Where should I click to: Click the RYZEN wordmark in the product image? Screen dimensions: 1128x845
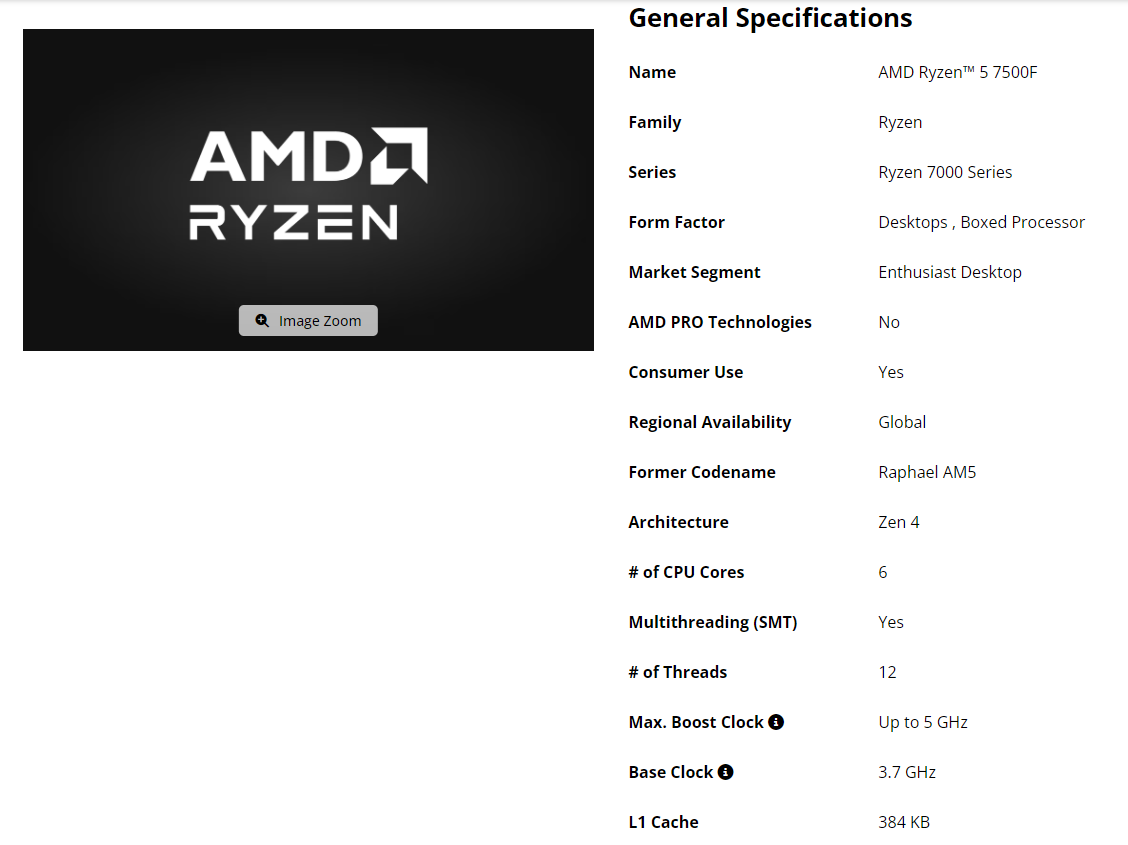[x=293, y=222]
